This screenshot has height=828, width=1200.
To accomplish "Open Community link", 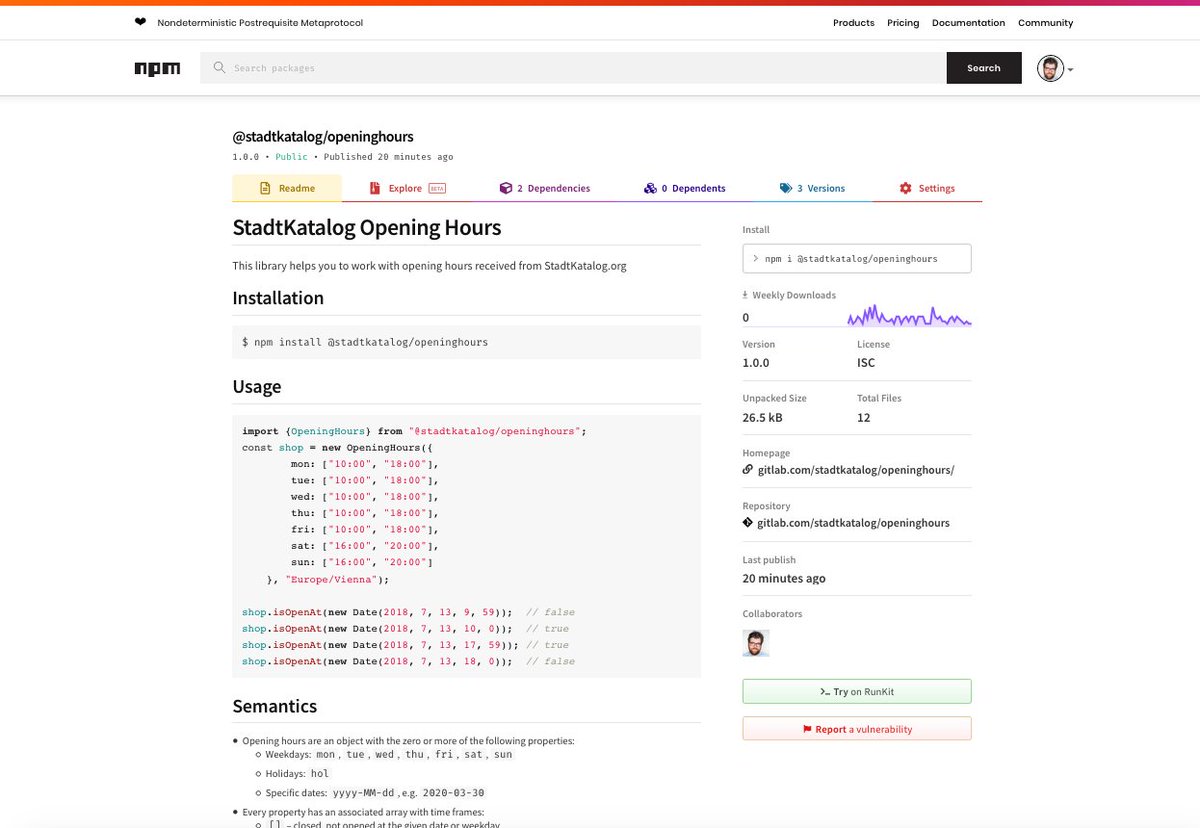I will click(1045, 23).
